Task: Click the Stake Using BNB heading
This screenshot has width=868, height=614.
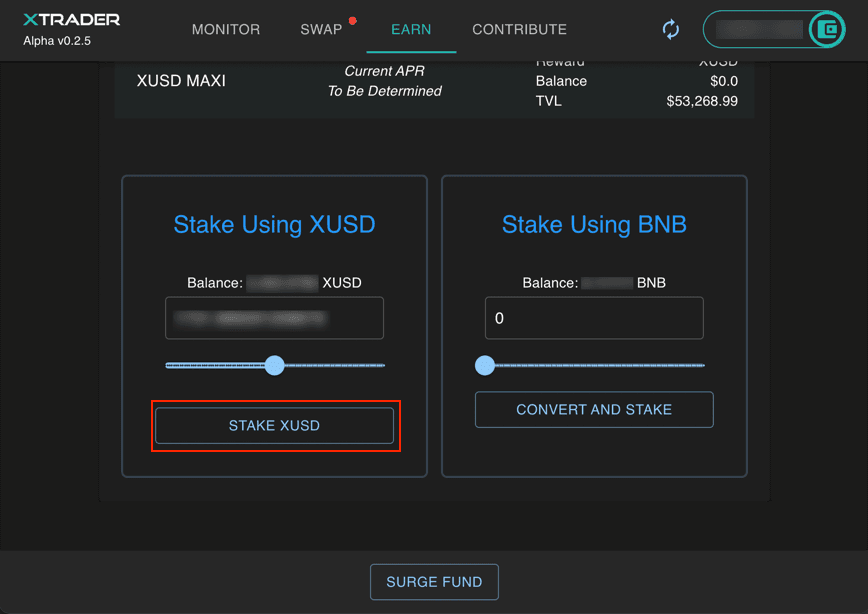Action: click(594, 224)
